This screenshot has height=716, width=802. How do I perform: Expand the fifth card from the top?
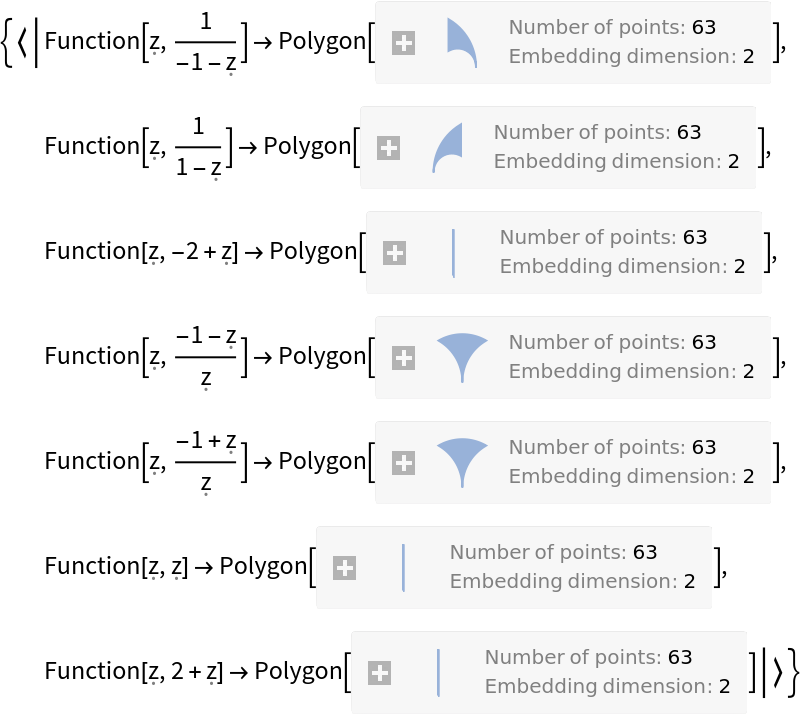(403, 463)
